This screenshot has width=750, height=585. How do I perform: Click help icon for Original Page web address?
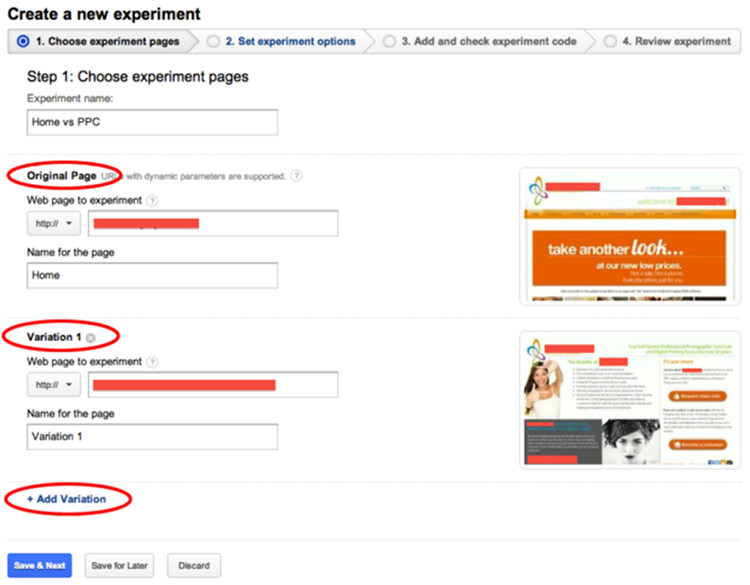click(x=152, y=201)
